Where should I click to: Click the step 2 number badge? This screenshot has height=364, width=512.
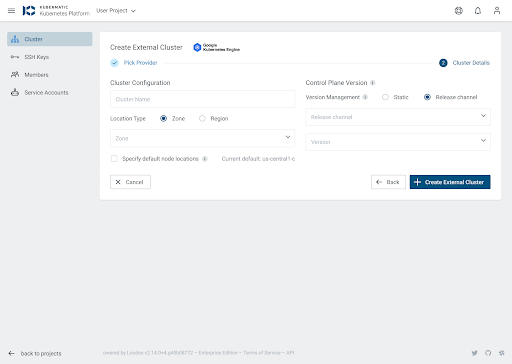coord(443,63)
